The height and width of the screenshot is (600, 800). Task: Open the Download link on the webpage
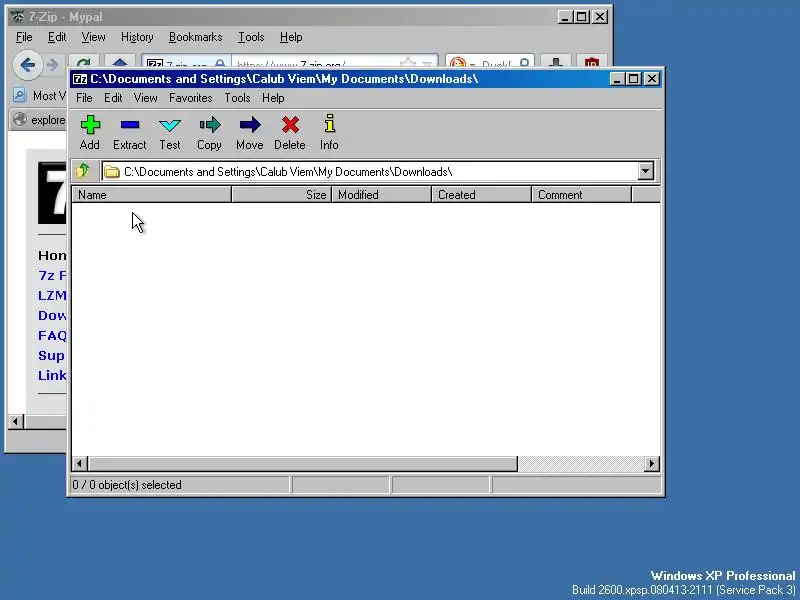52,315
